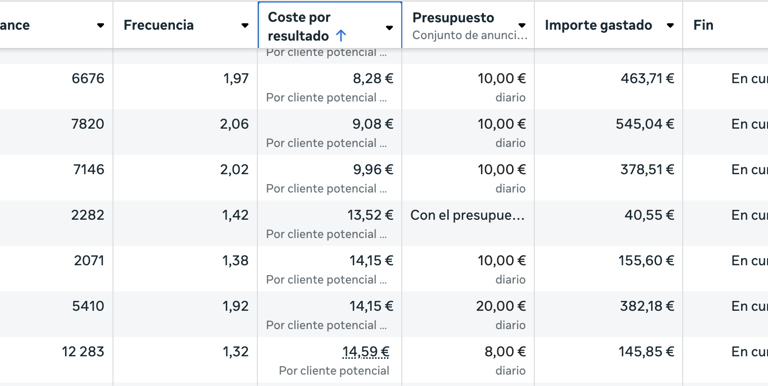Click the 20,00 € daily budget cell
This screenshot has height=386, width=768.
tap(501, 306)
